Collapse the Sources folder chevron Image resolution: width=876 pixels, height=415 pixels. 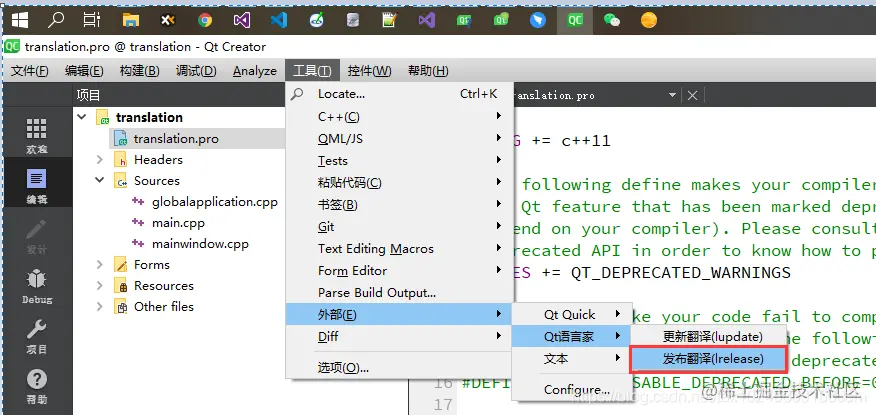(x=99, y=180)
